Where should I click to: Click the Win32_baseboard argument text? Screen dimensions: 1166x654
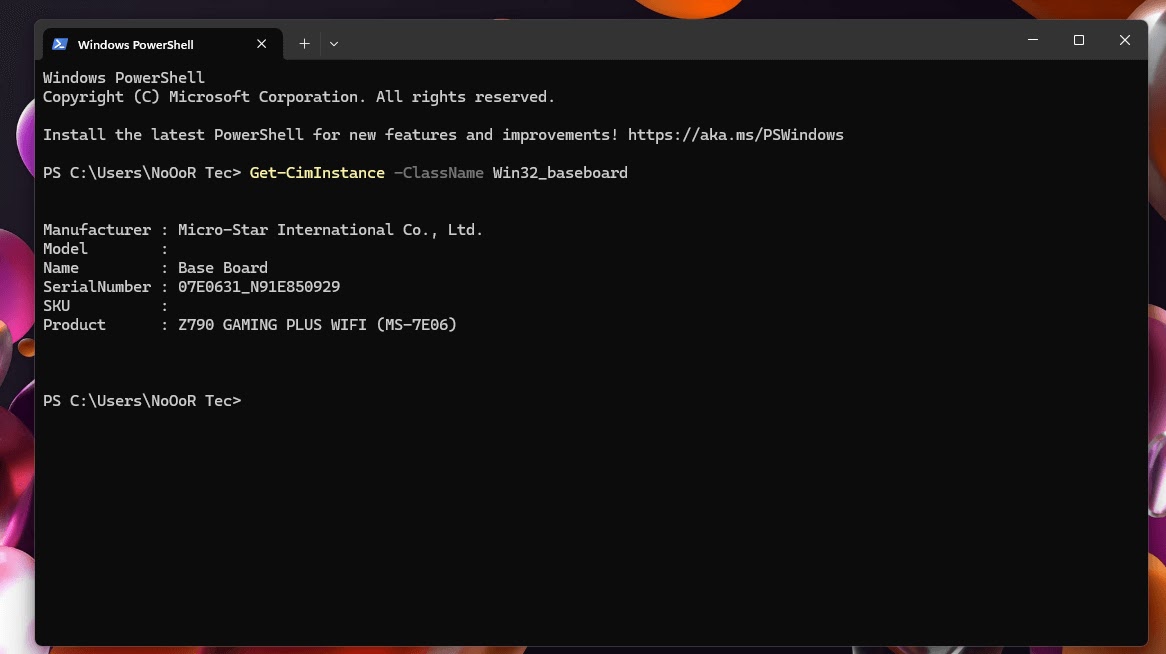[560, 173]
